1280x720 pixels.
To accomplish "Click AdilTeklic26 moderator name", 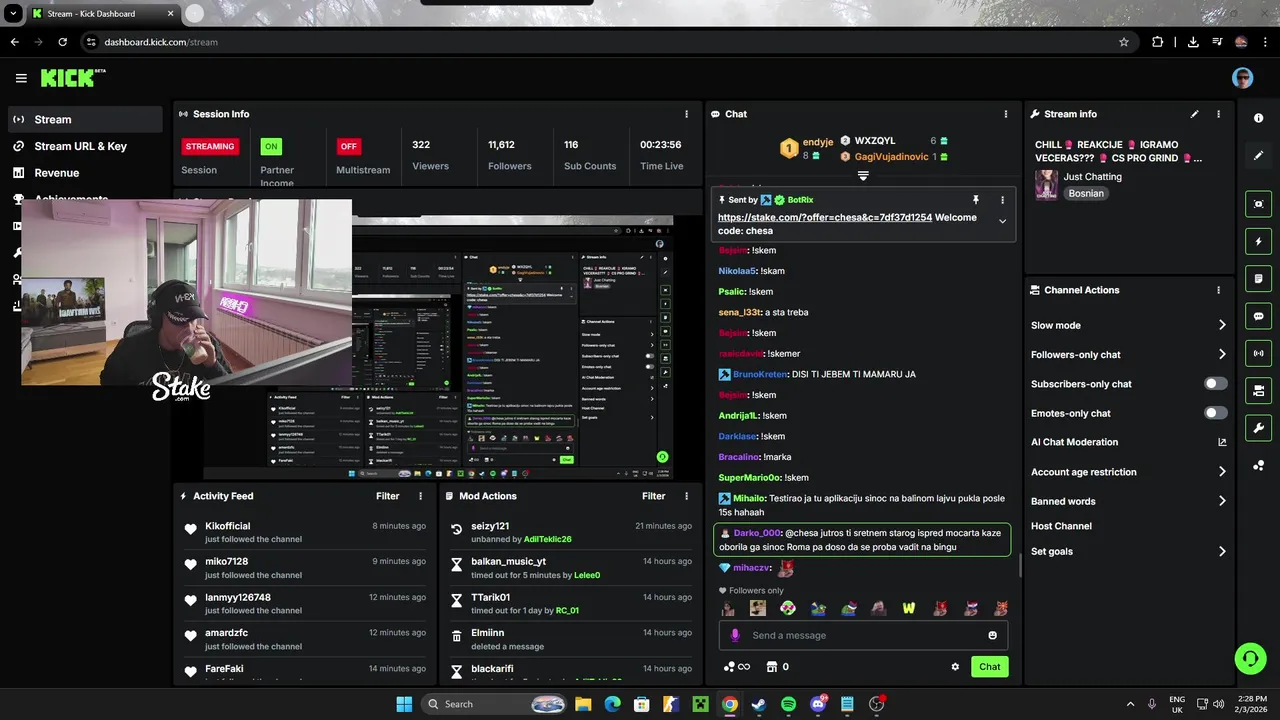I will 548,539.
